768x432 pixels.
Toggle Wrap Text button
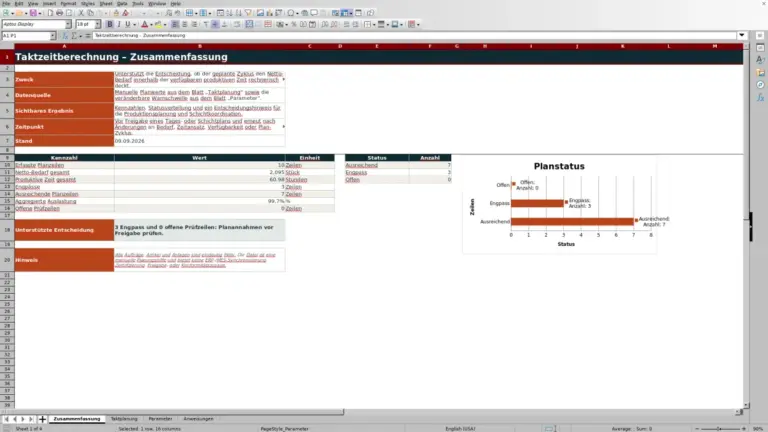coord(237,24)
